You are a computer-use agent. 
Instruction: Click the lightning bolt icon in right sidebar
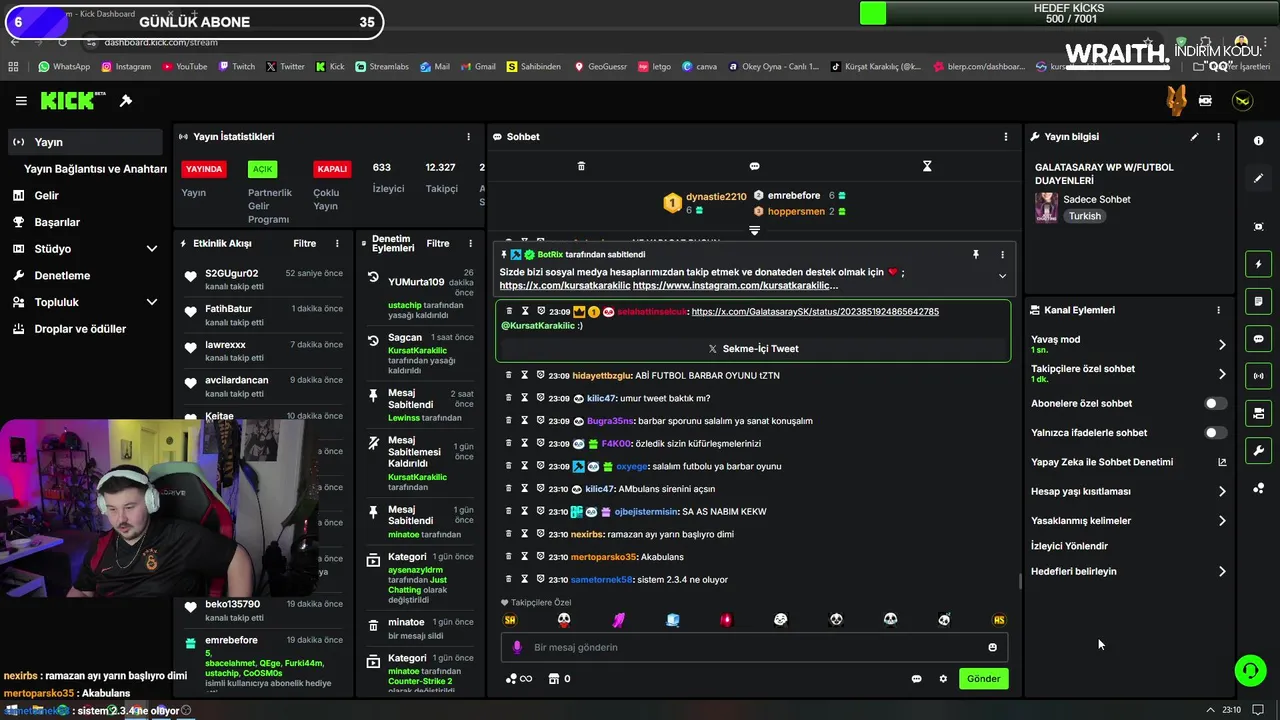click(1258, 264)
